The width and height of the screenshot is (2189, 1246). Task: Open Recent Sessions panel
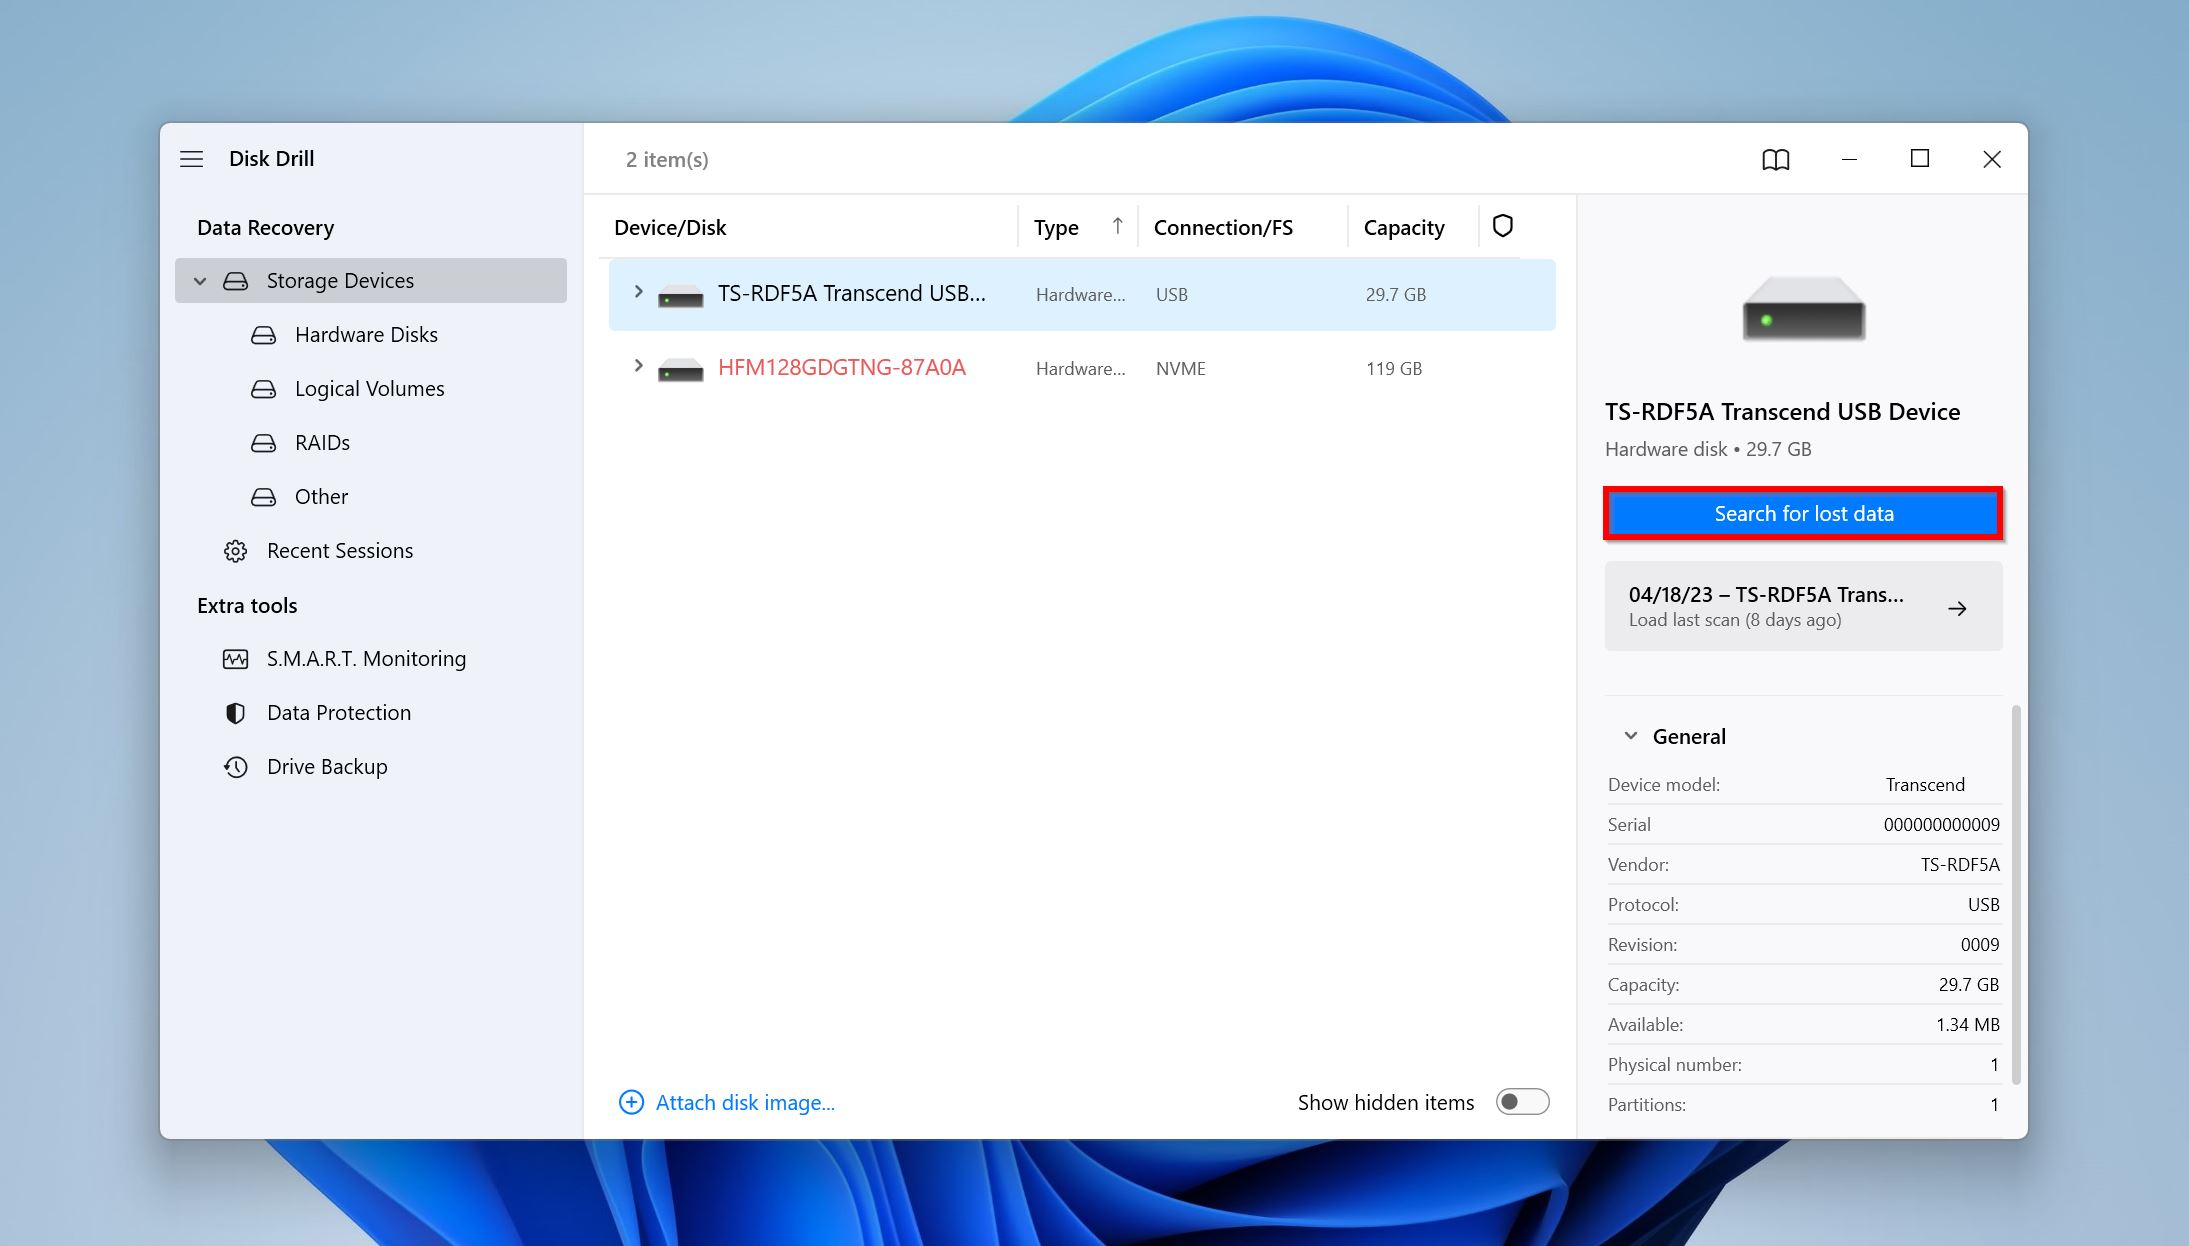[338, 549]
